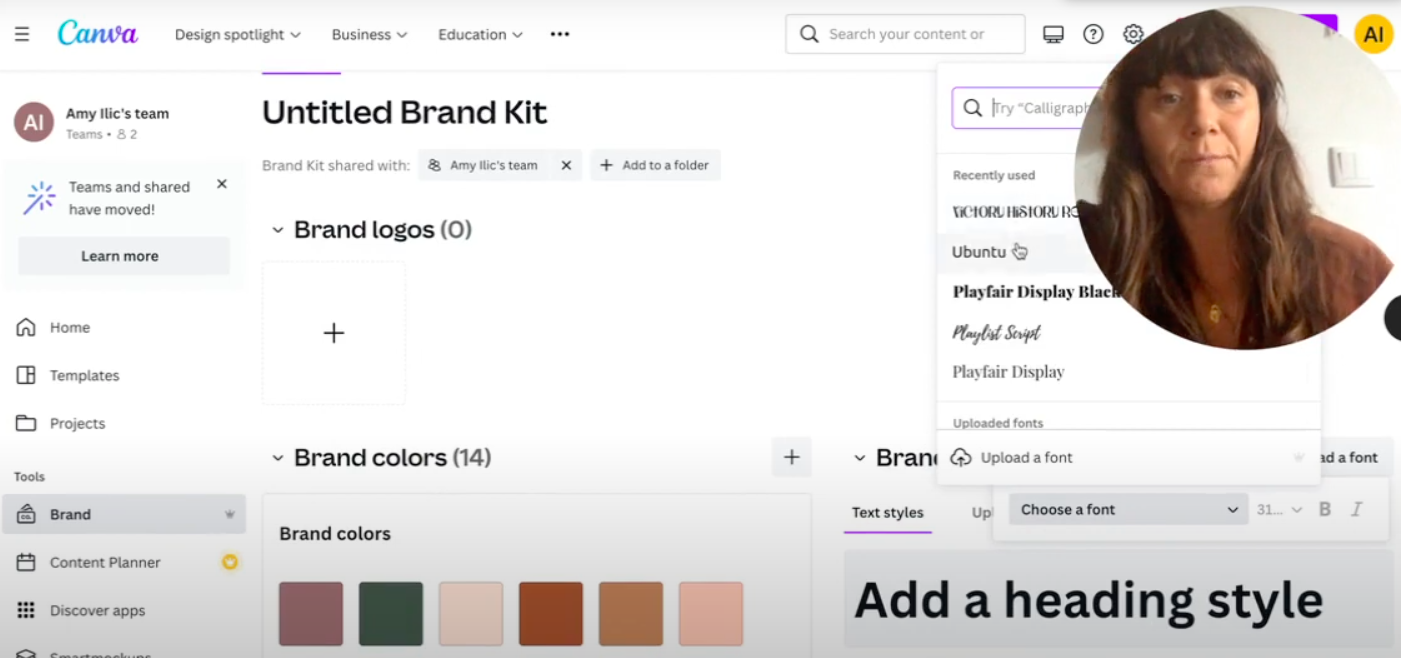Select the mauve color swatch
1401x658 pixels.
(x=311, y=614)
